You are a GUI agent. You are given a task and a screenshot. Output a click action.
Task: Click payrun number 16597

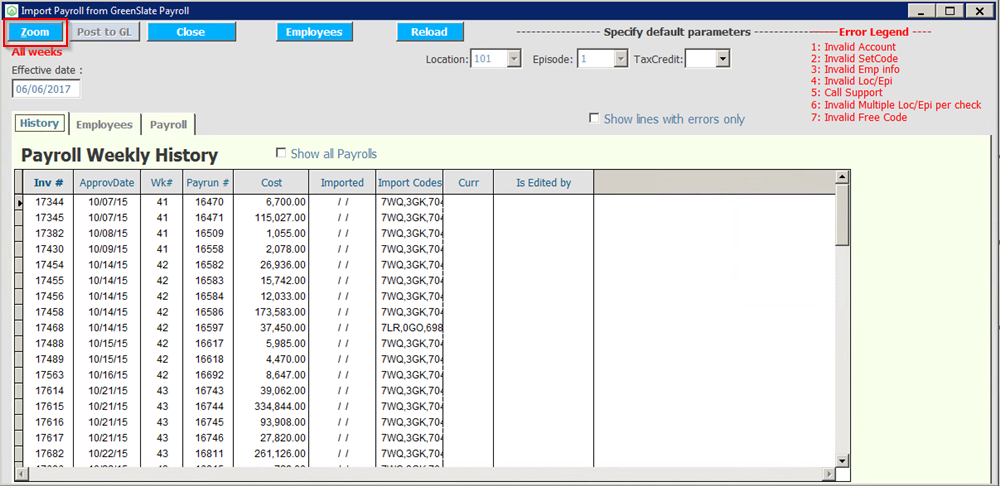pos(208,328)
